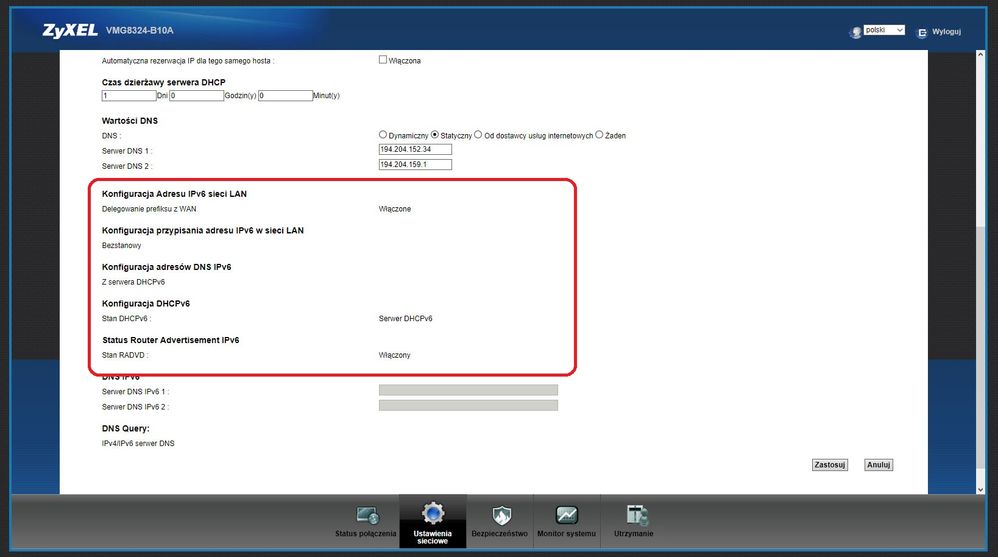Open the polski language dropdown

[884, 31]
